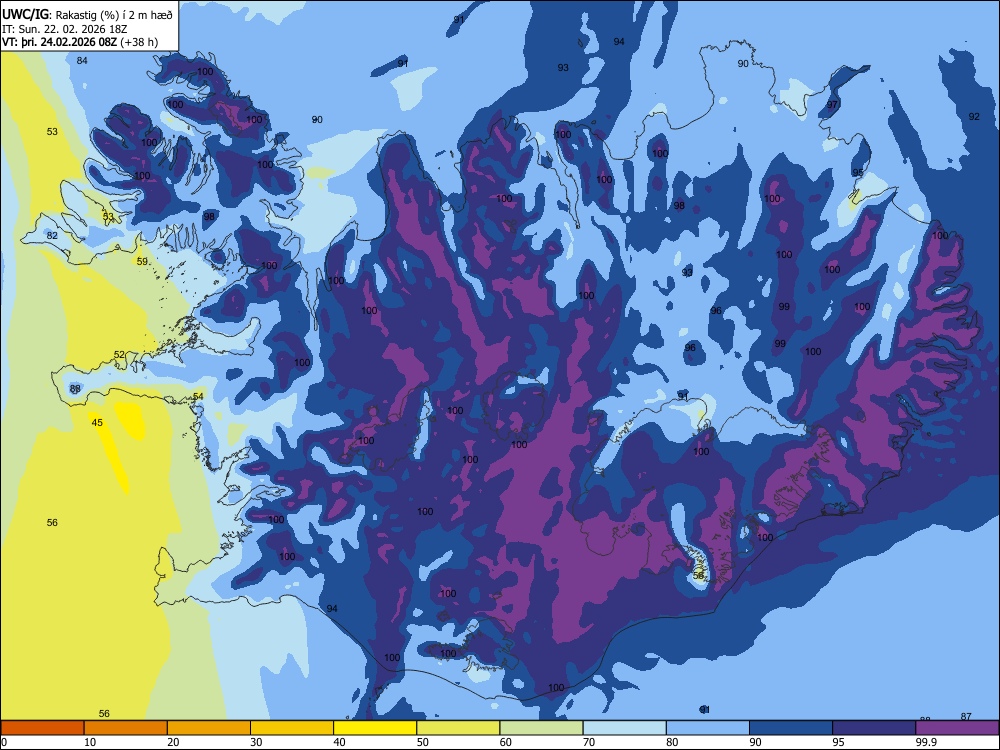This screenshot has width=1000, height=750.
Task: Select the 30–40 amber legend swatch
Action: (x=292, y=728)
